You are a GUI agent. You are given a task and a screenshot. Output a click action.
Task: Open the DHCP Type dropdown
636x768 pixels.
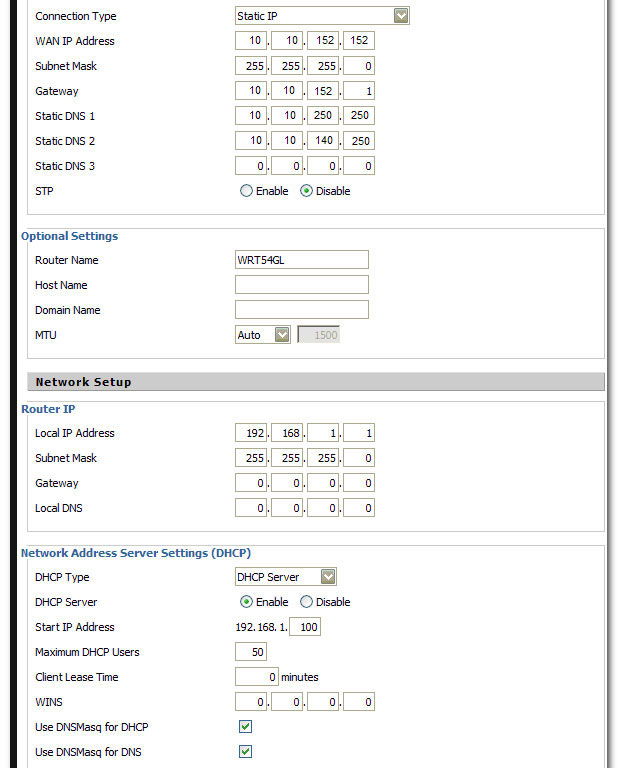[x=286, y=577]
